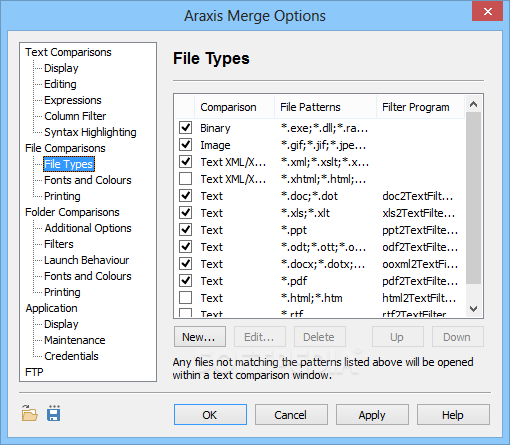Click the Up button

tap(398, 337)
